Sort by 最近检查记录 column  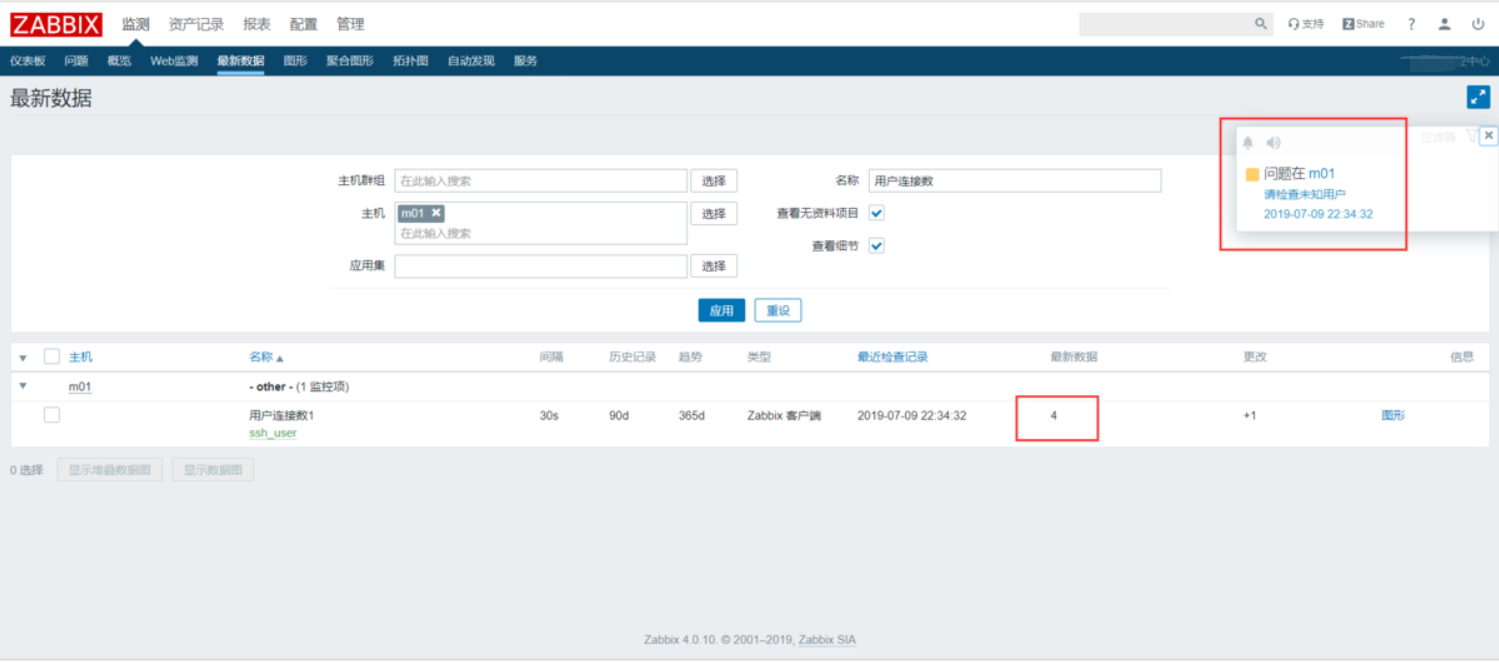[x=893, y=357]
